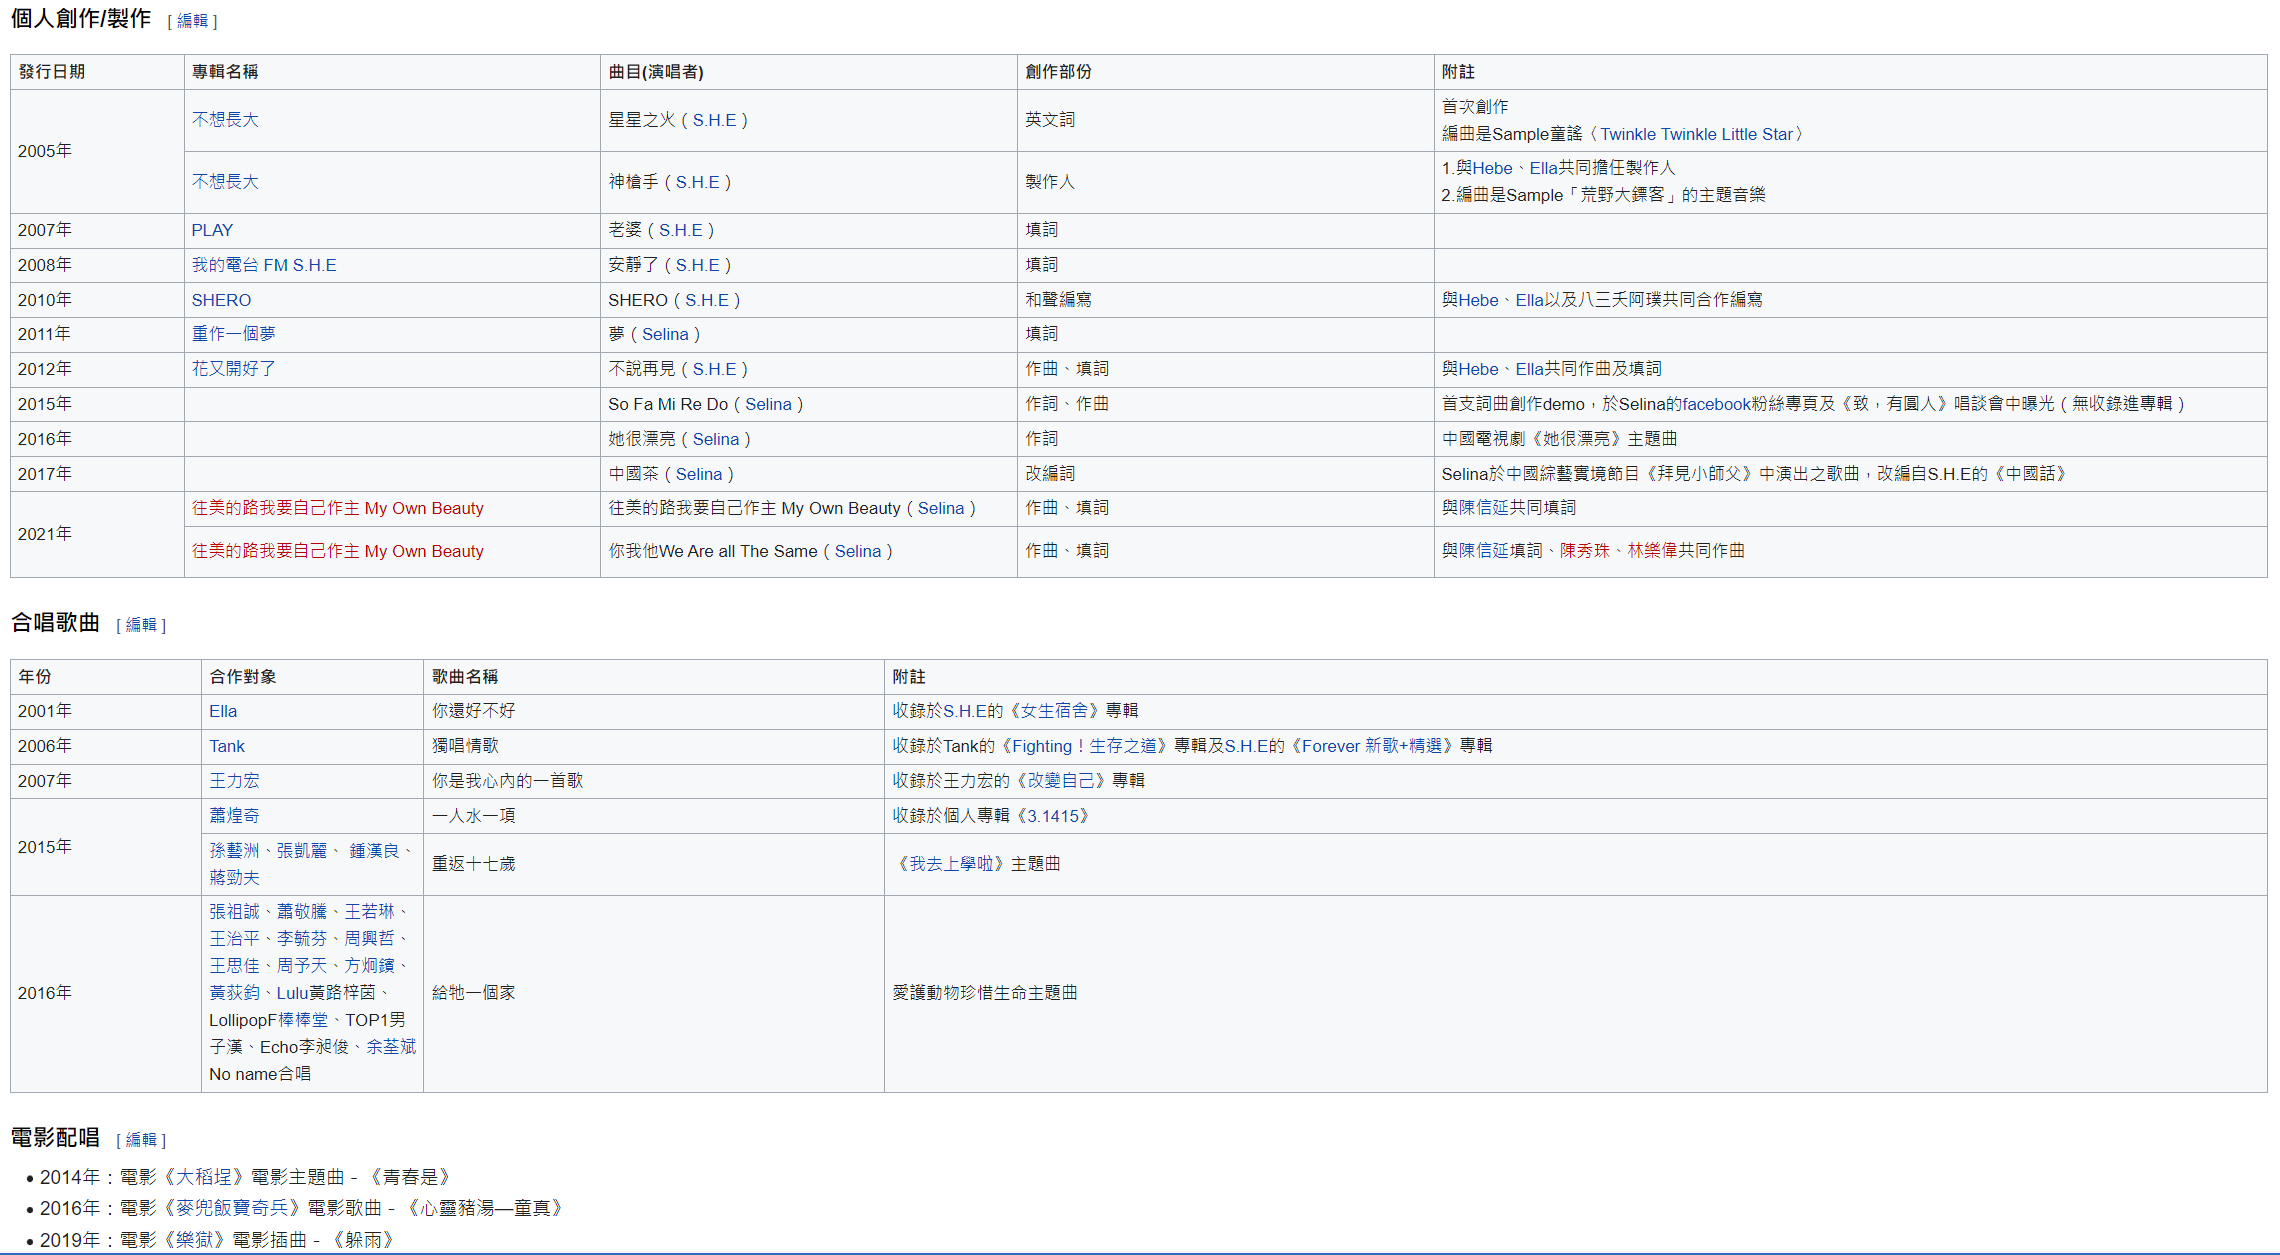Click Selina link in the So Fa Mi Re Do row

(768, 404)
